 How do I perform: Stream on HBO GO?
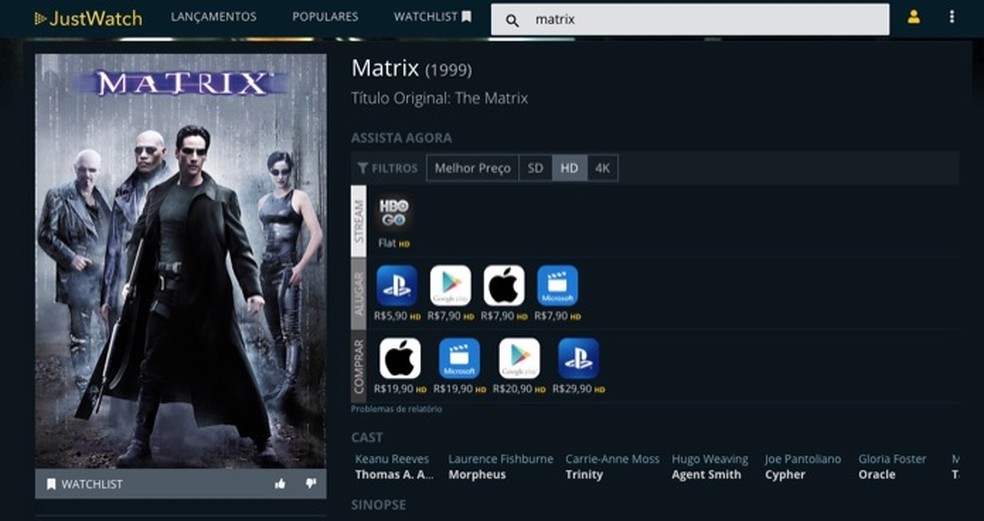pyautogui.click(x=394, y=213)
